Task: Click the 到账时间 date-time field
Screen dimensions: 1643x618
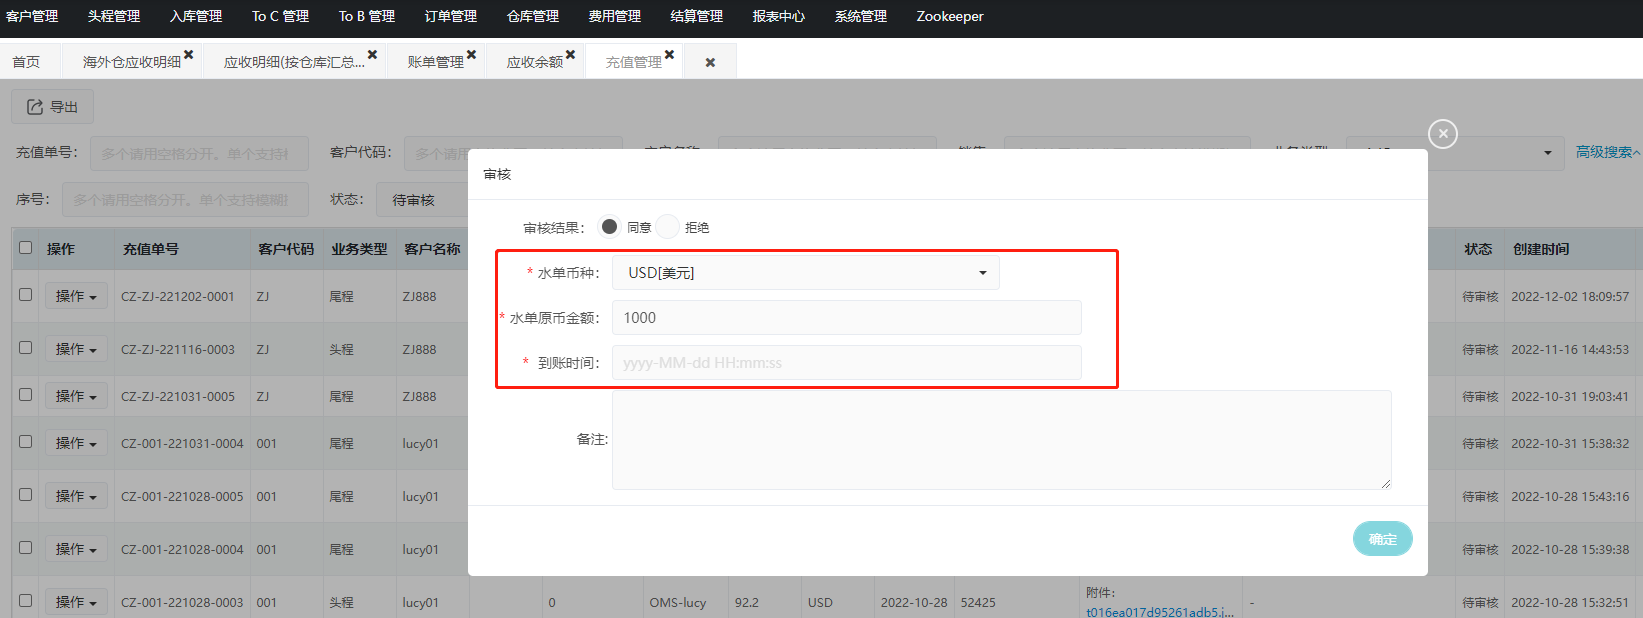Action: pos(846,363)
